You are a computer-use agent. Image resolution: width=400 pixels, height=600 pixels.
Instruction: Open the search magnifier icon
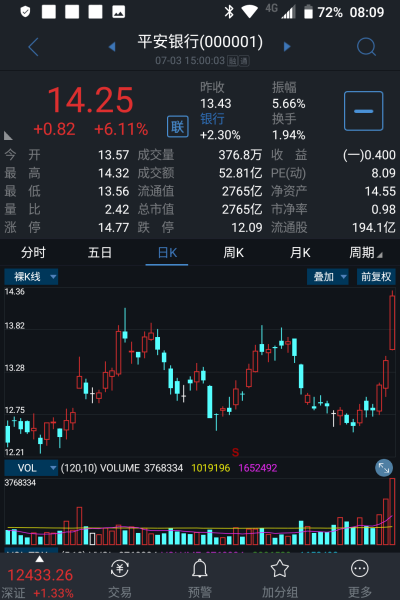[x=366, y=47]
